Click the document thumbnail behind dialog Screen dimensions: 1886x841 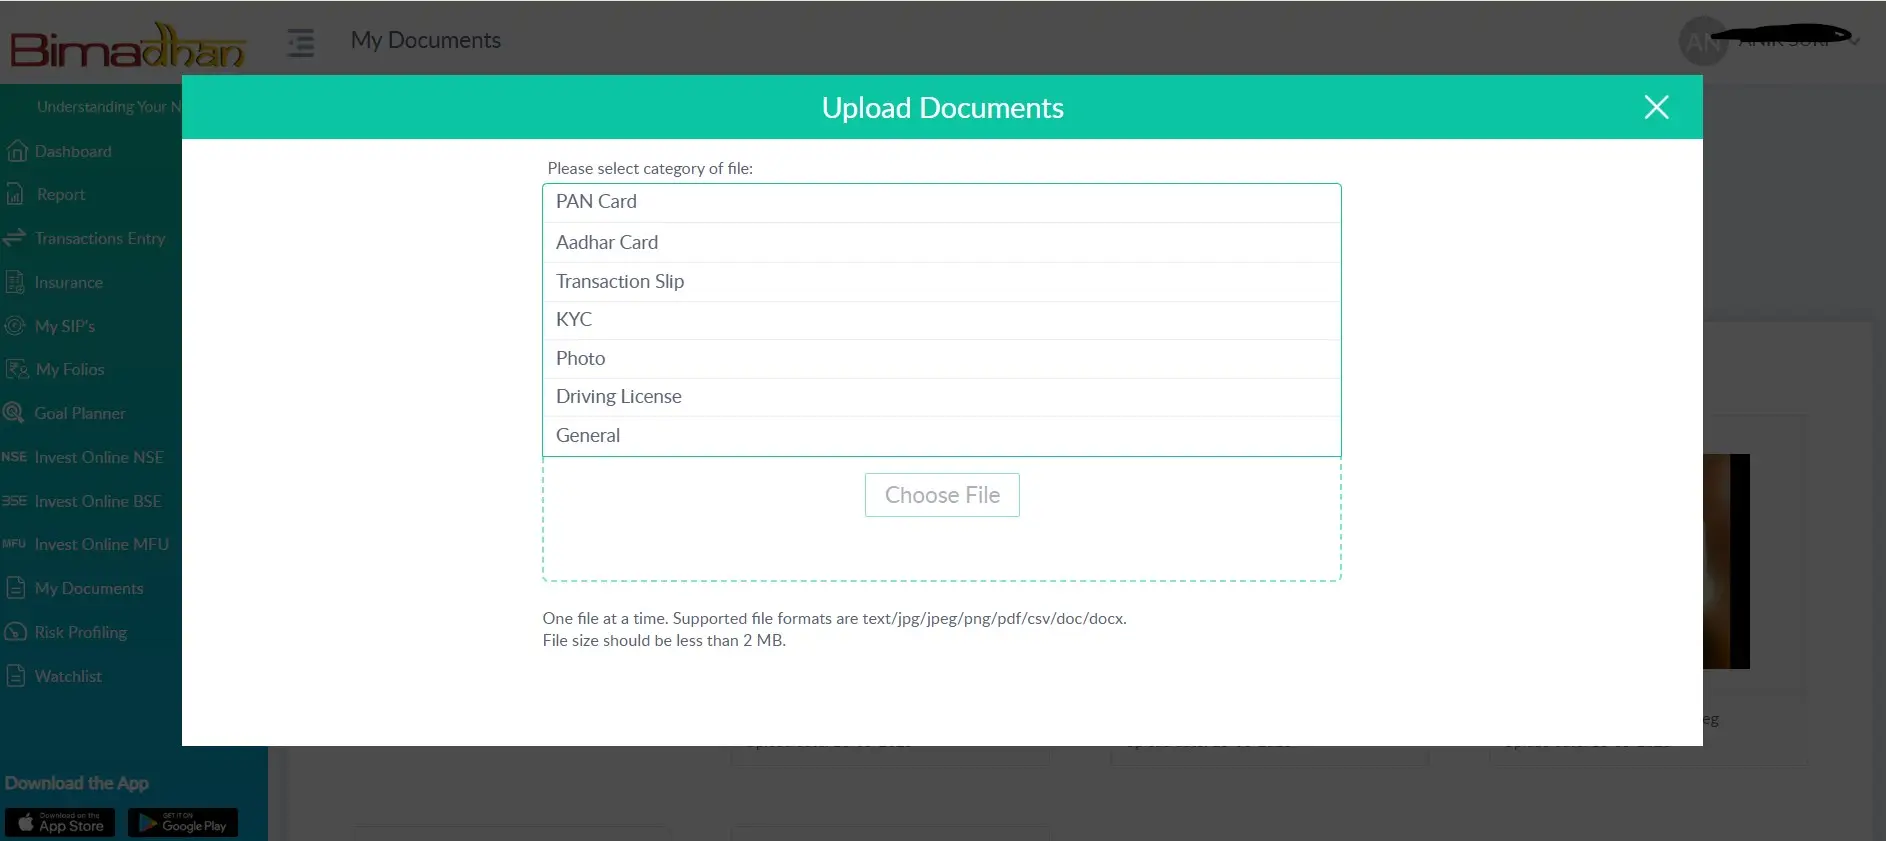coord(1726,561)
